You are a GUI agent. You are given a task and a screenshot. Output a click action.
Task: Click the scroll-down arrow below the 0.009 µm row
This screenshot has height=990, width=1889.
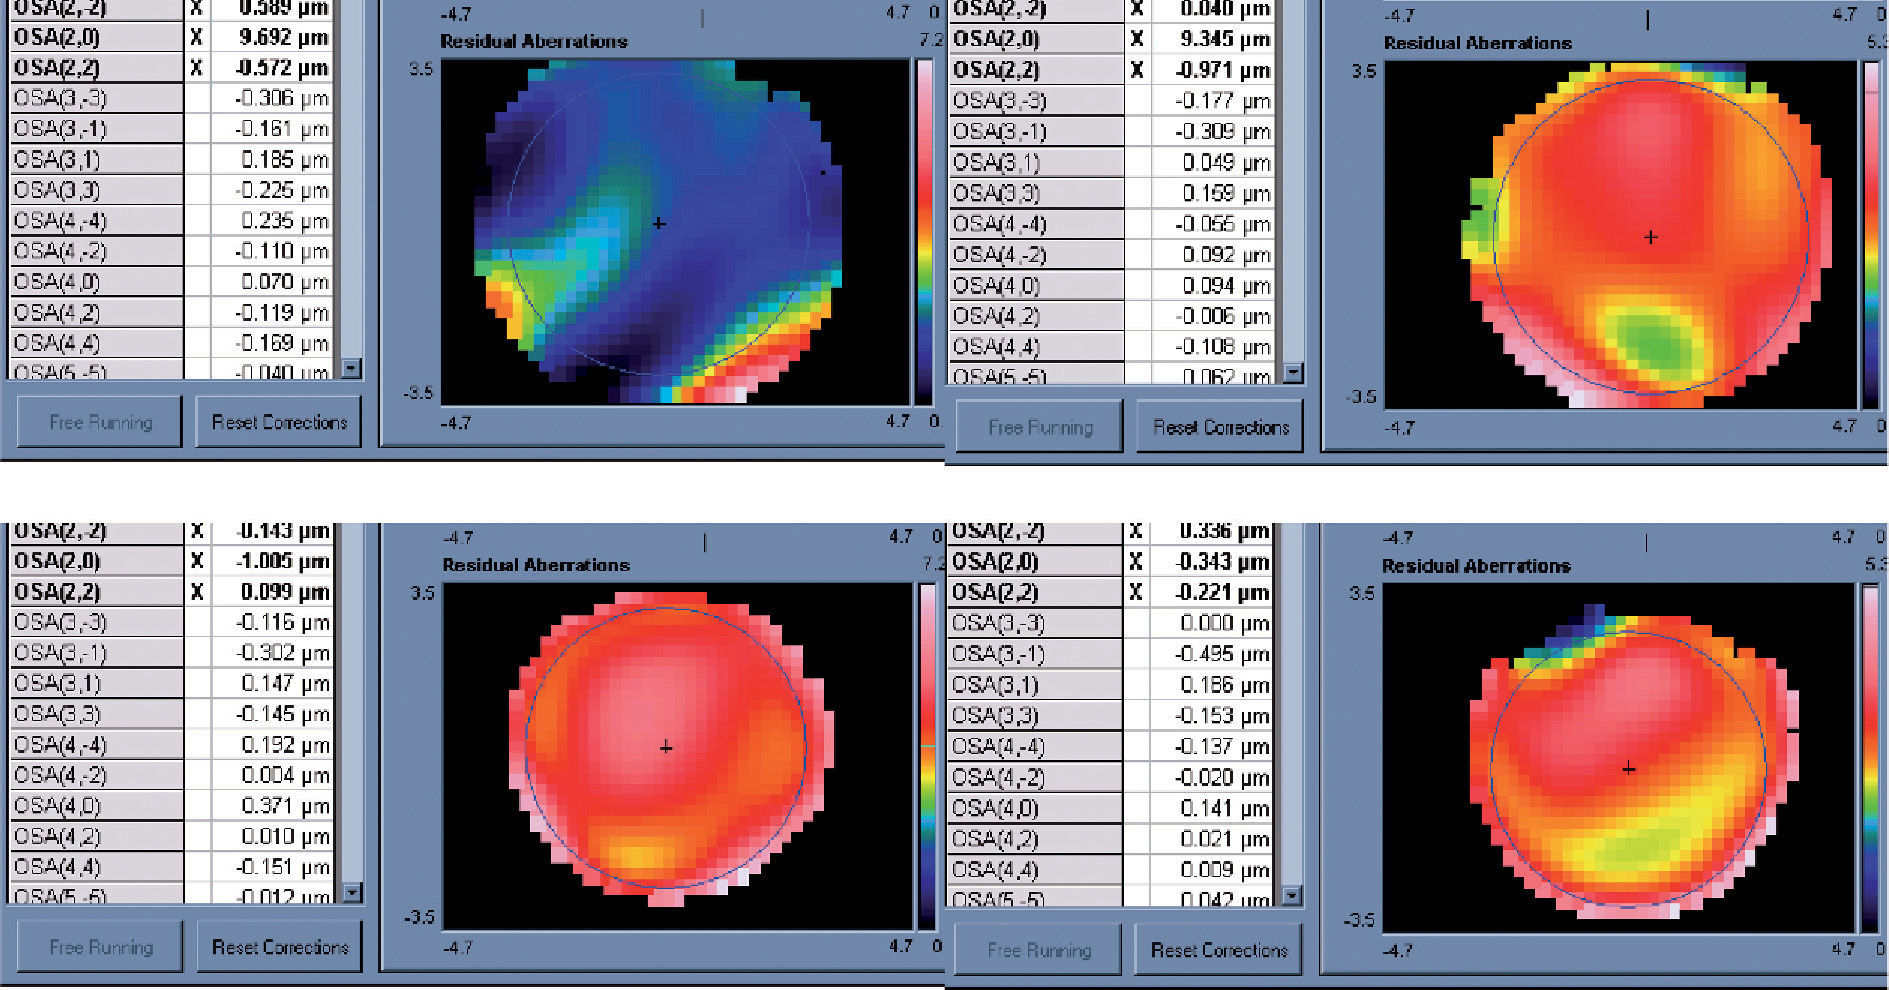1291,895
